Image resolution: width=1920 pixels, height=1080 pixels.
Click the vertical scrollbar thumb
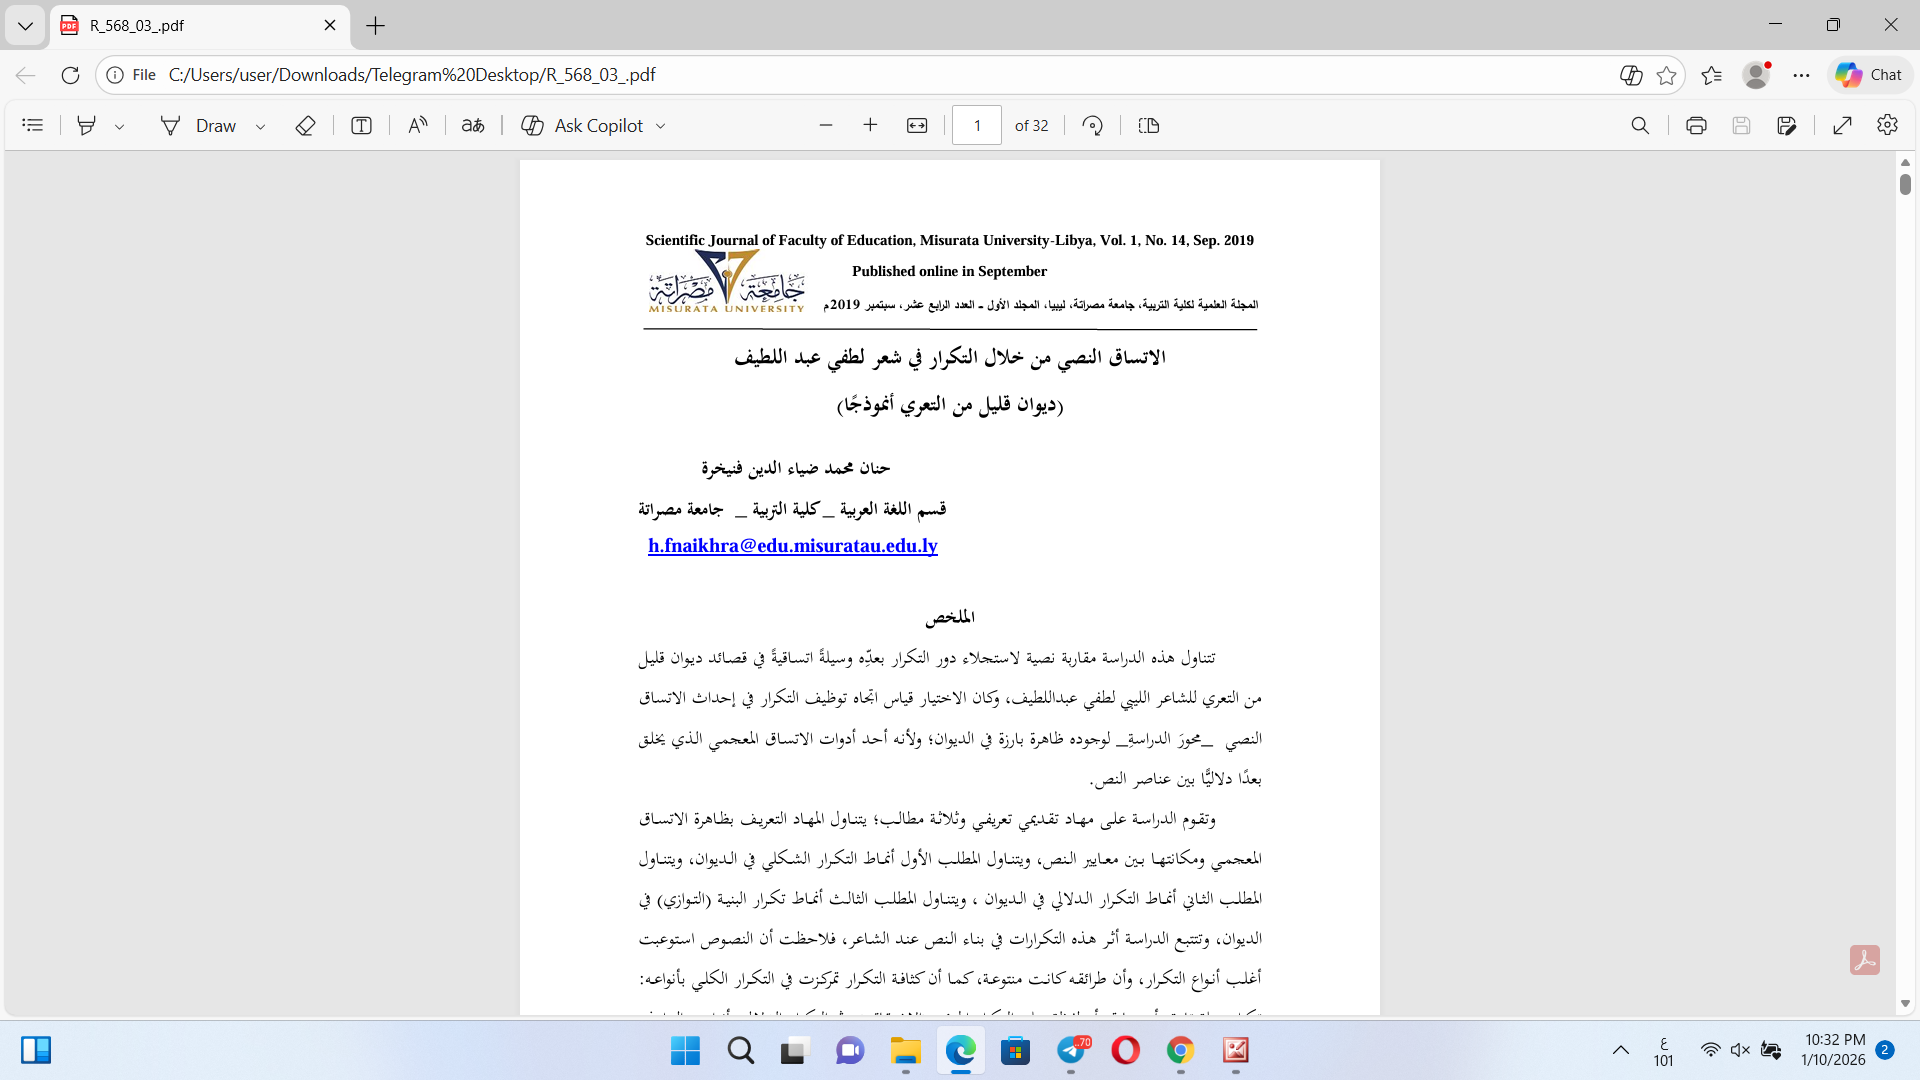(x=1905, y=184)
